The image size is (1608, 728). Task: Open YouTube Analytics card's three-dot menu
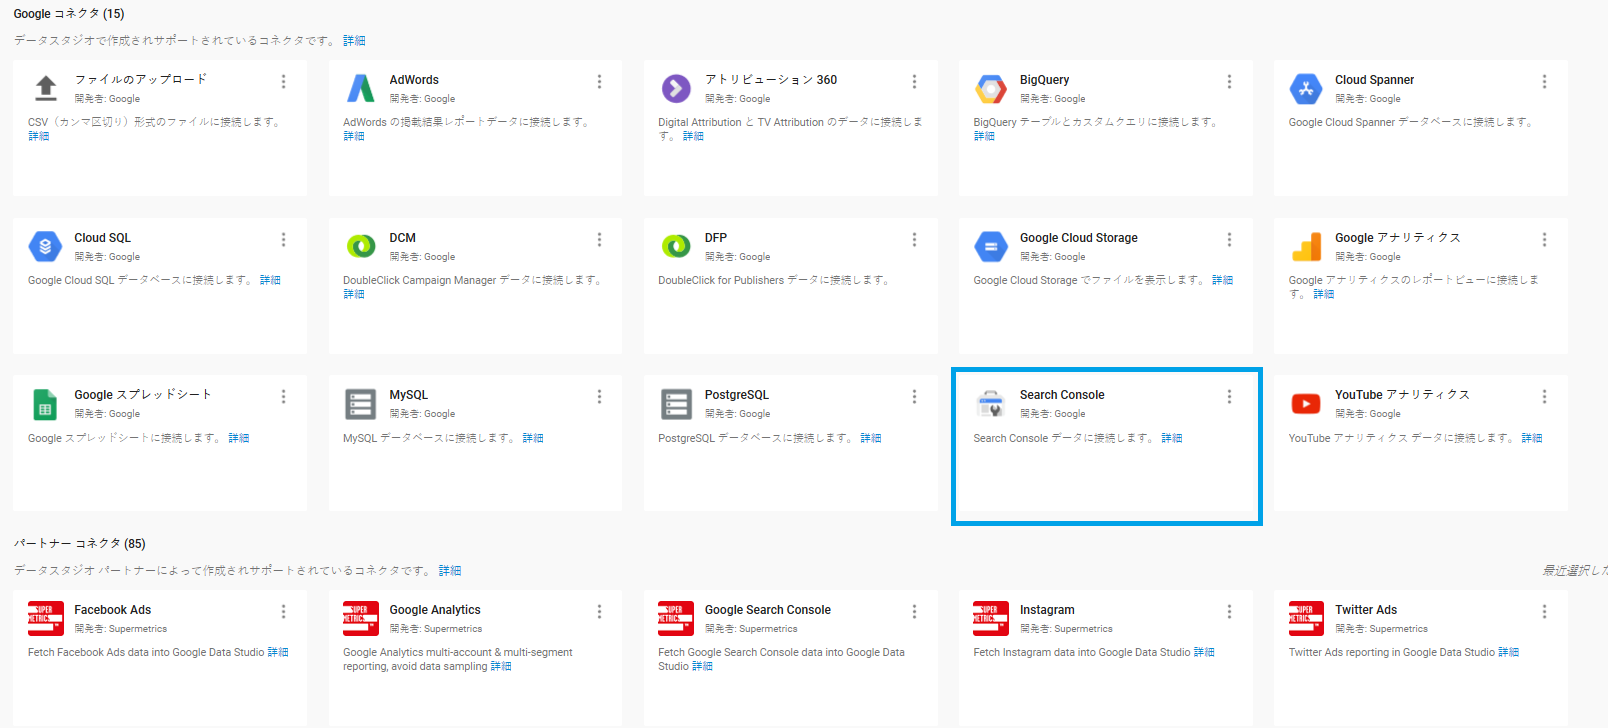pyautogui.click(x=1544, y=397)
